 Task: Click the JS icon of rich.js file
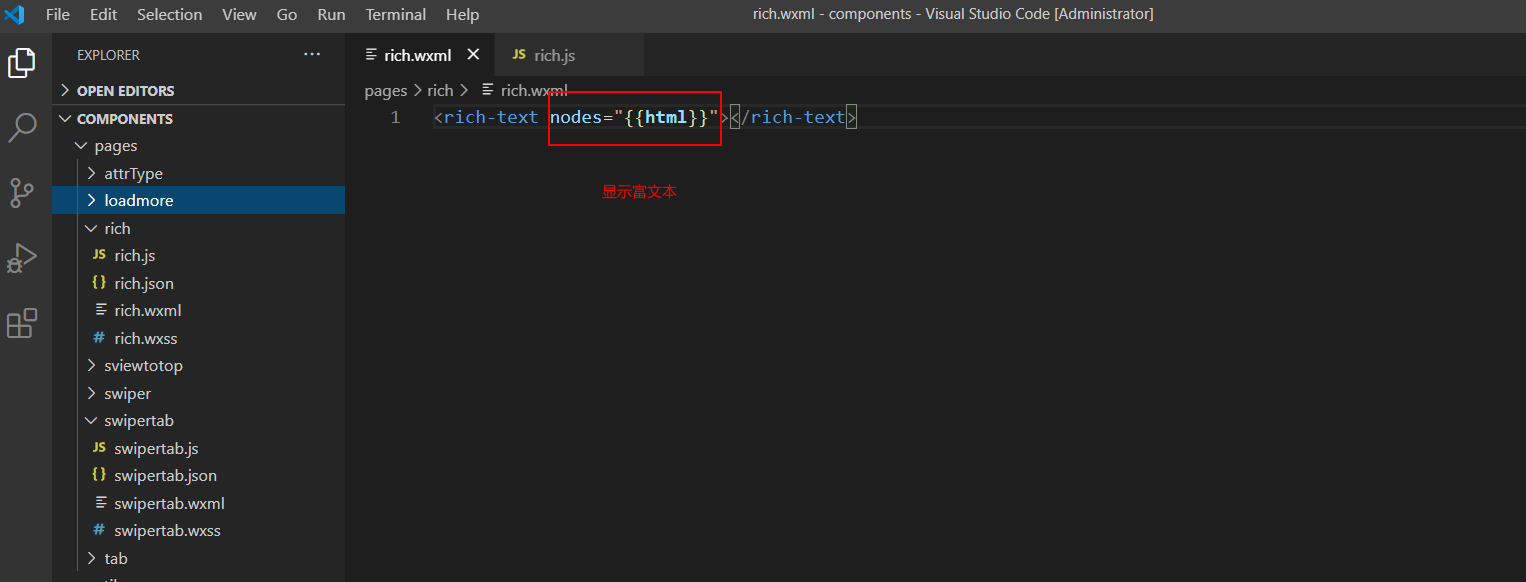pyautogui.click(x=99, y=255)
